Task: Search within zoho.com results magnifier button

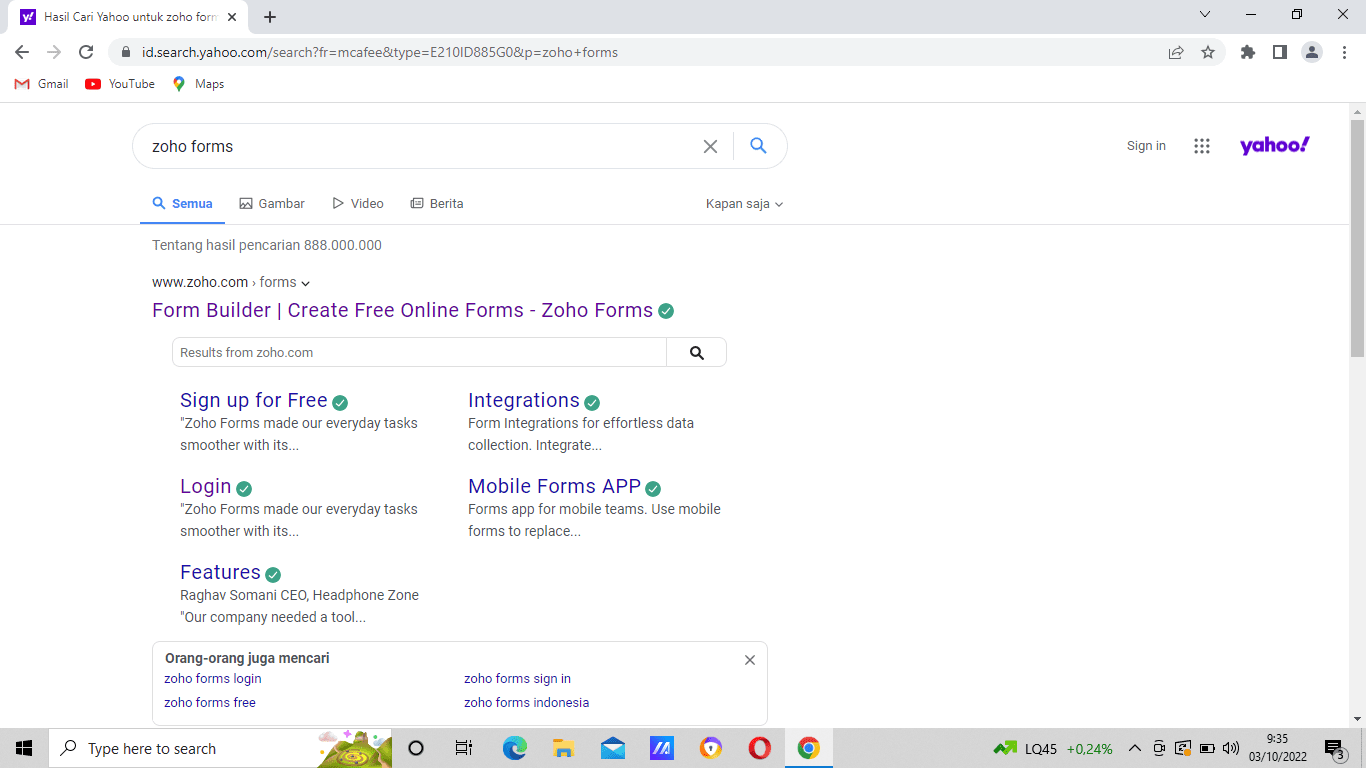Action: coord(697,352)
